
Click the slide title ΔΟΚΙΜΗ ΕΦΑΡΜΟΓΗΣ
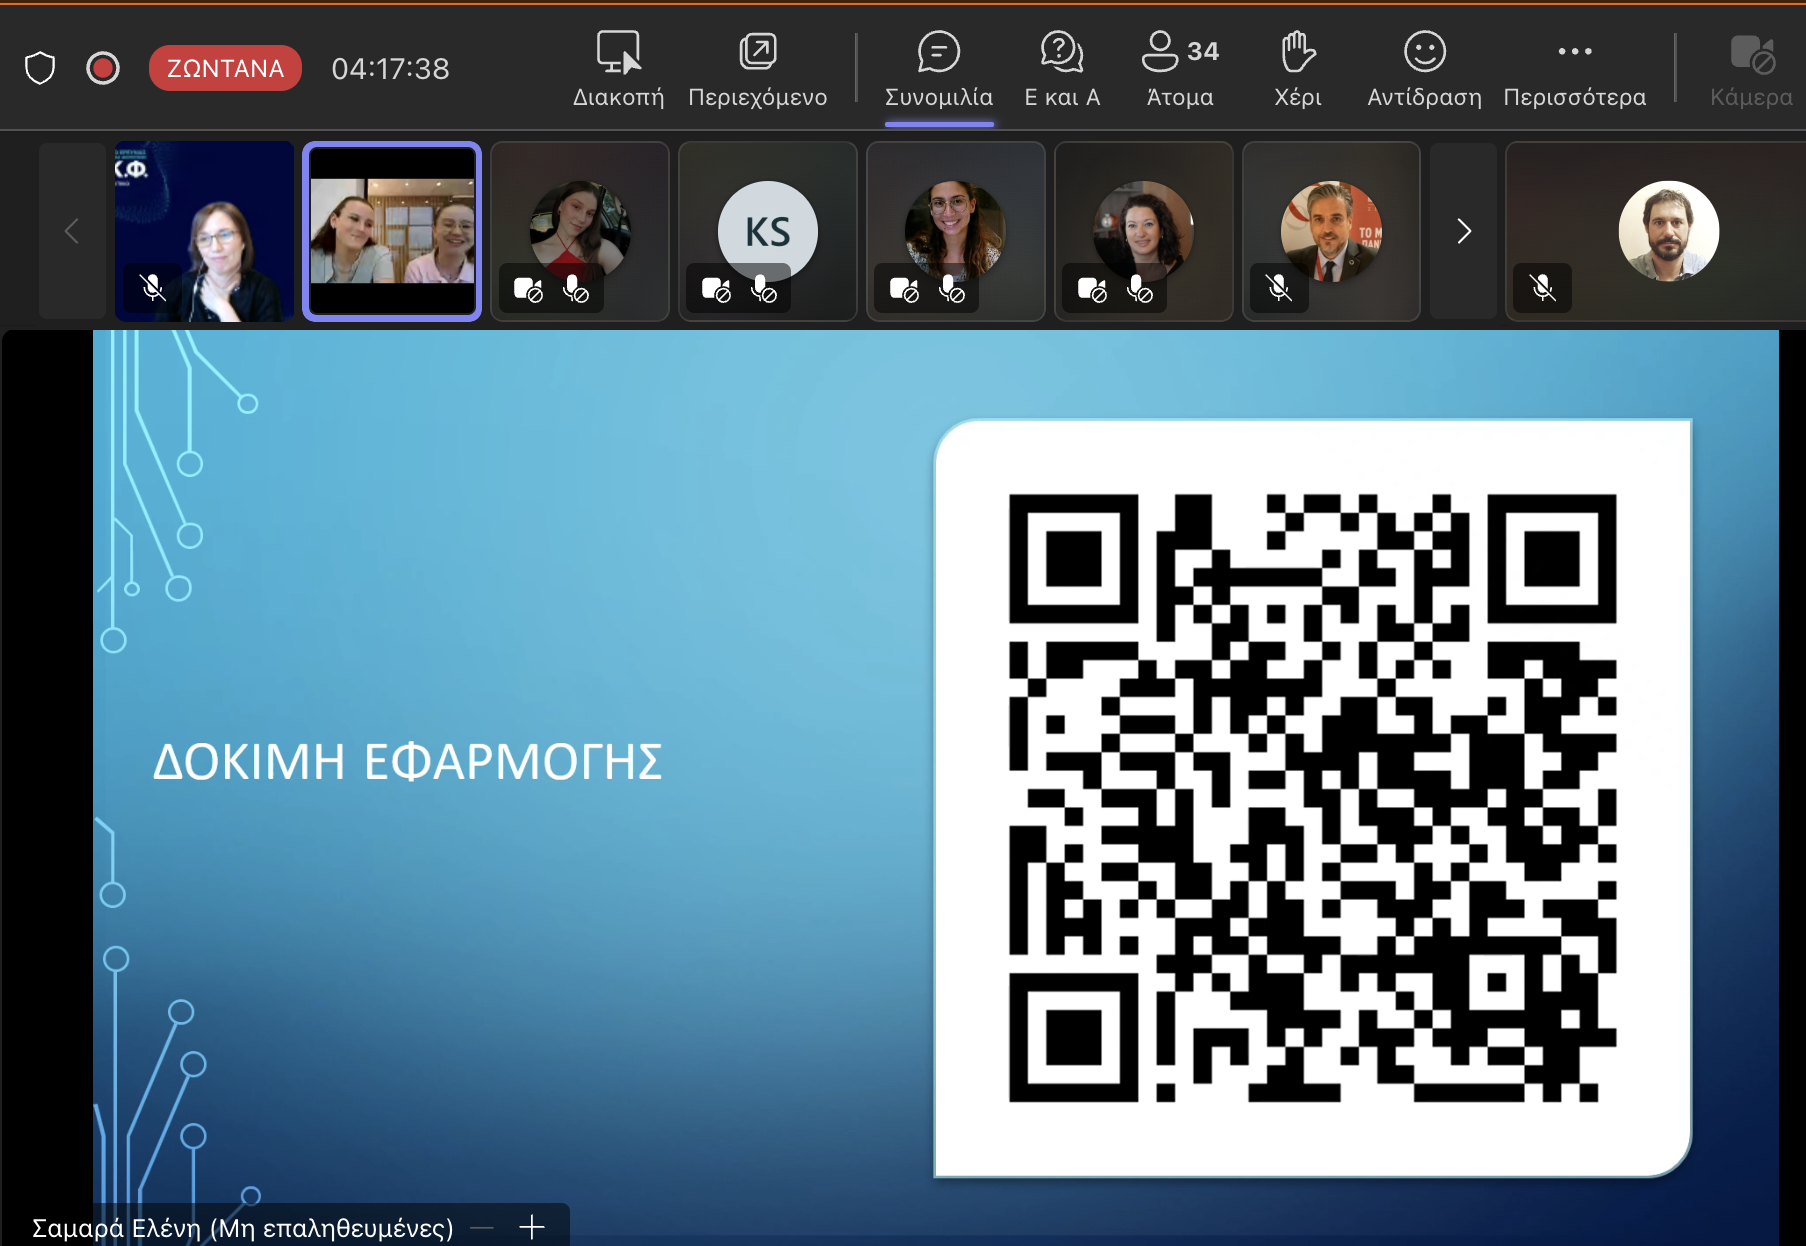coord(407,762)
